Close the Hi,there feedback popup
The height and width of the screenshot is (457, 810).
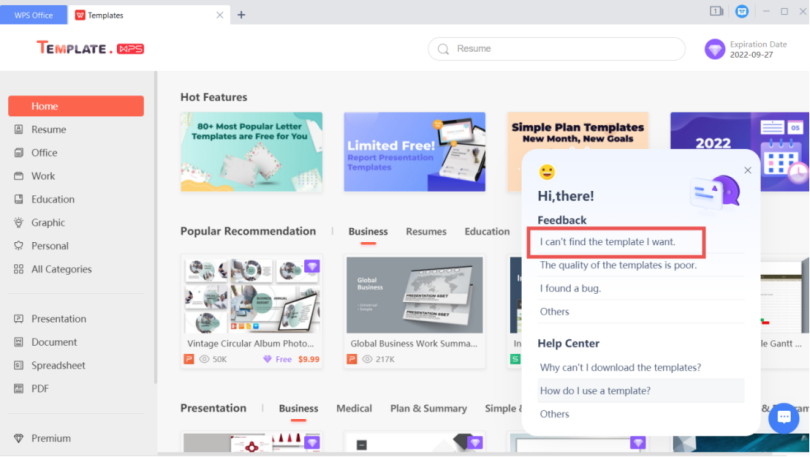(747, 170)
